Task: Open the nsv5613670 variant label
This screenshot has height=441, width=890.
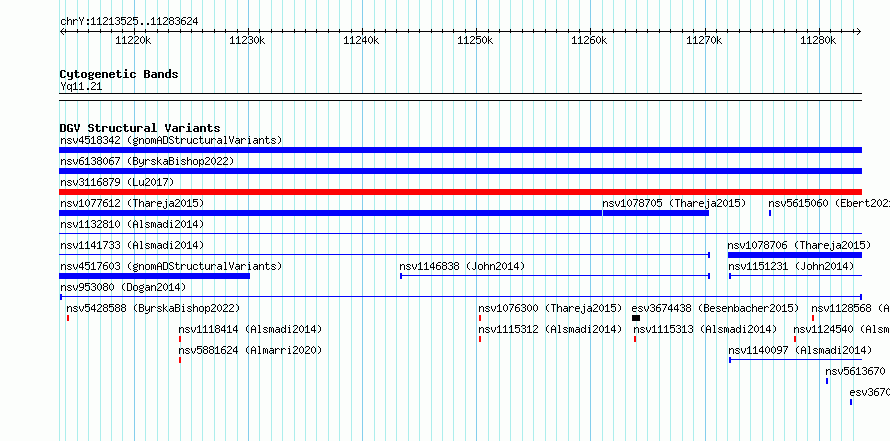Action: point(855,371)
